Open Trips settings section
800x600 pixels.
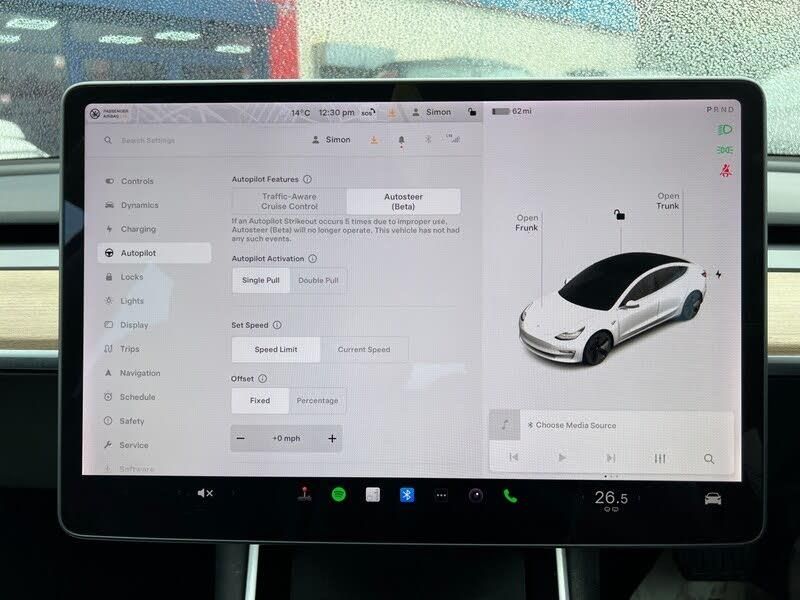[154, 348]
